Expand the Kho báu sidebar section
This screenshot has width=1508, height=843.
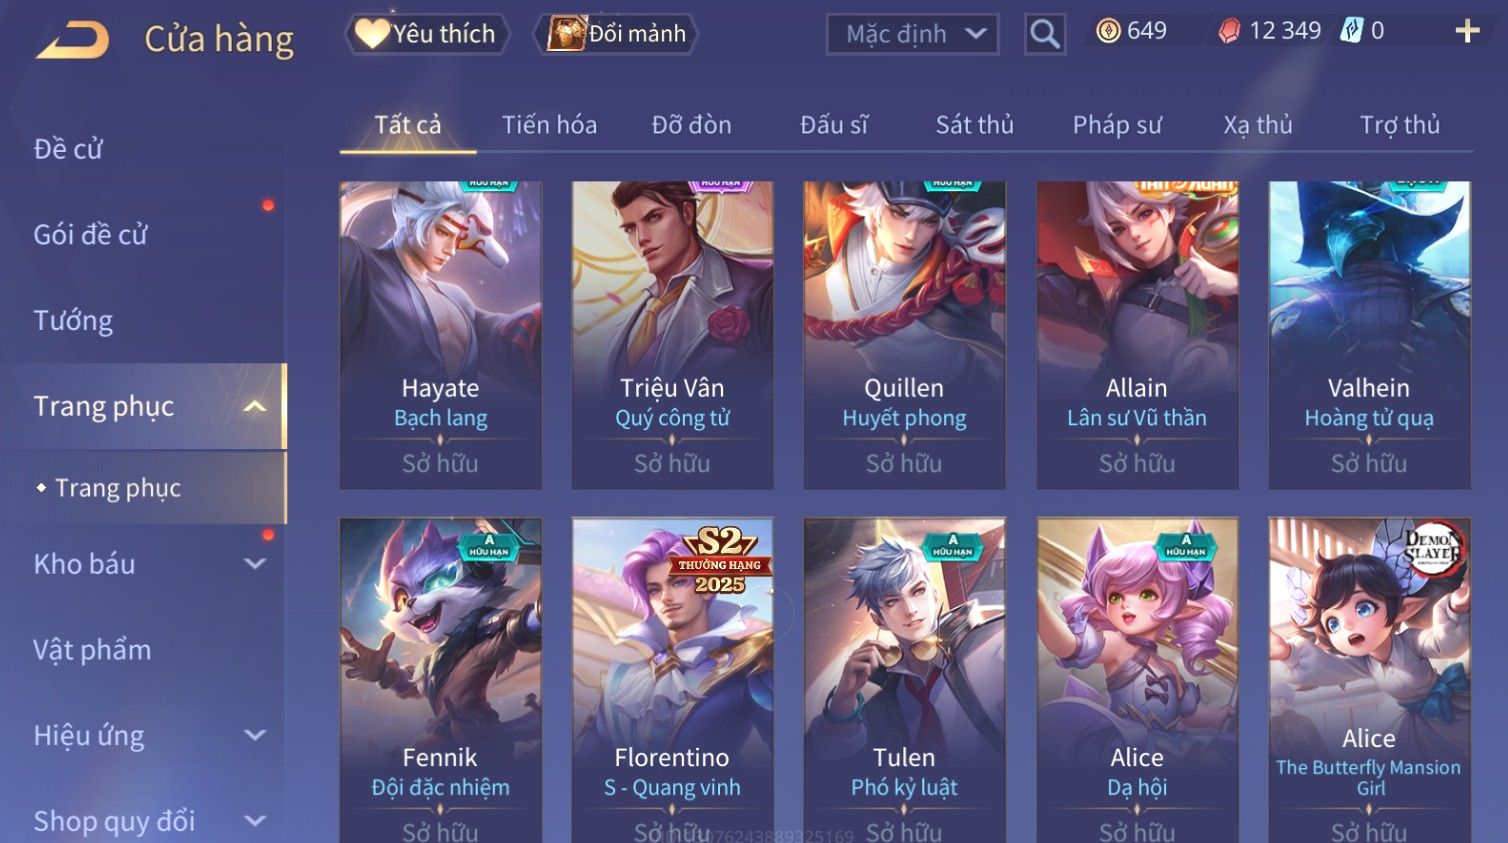tap(255, 564)
